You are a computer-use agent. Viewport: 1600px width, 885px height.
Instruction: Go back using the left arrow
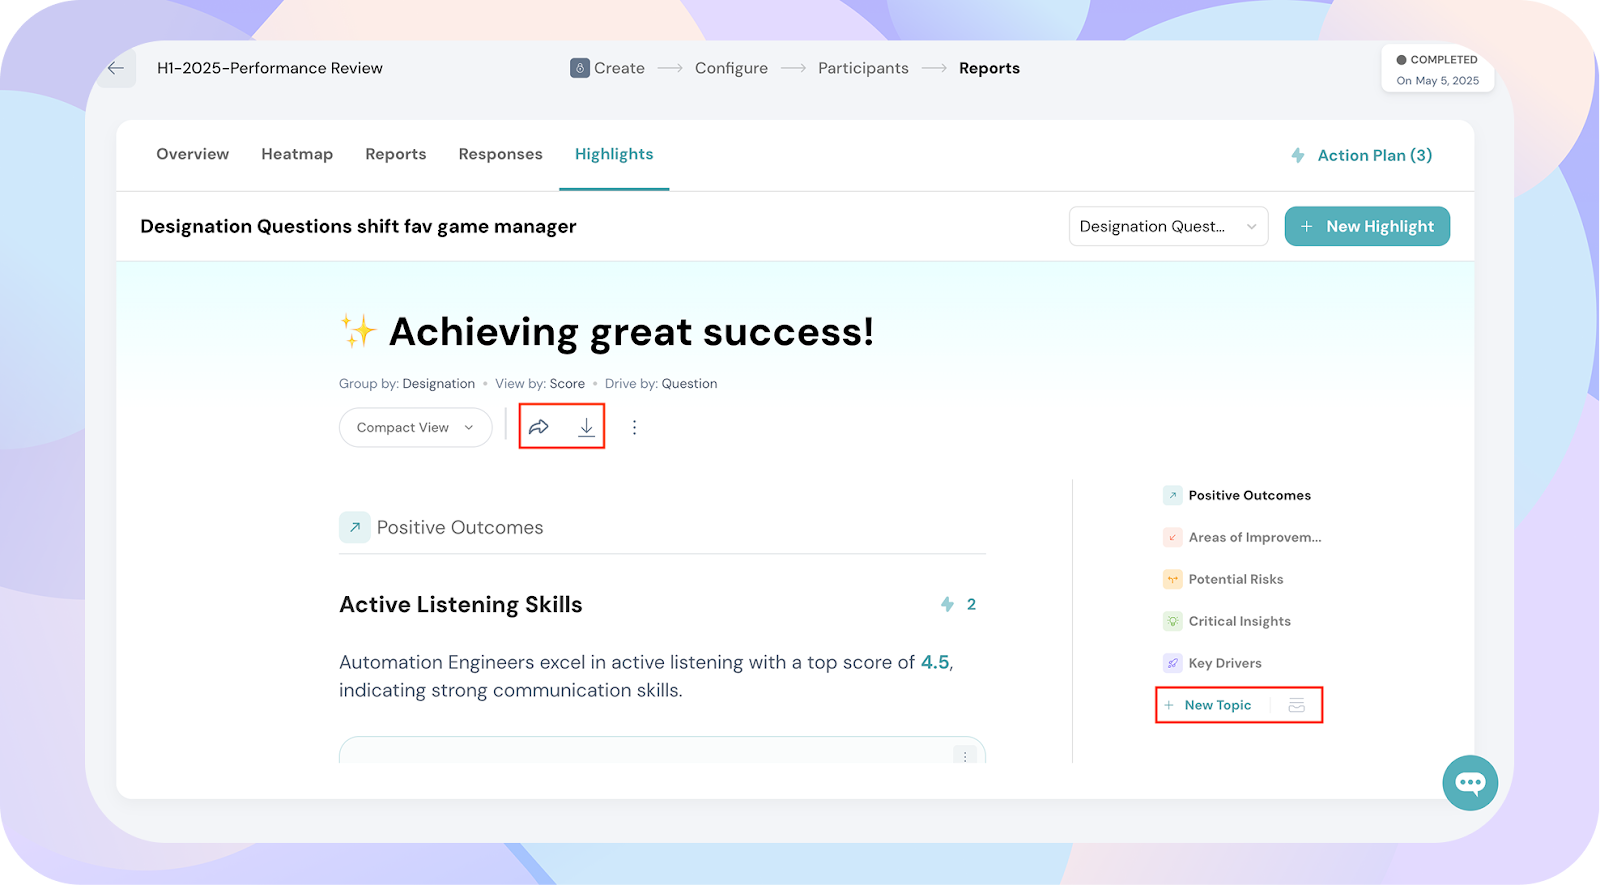[116, 68]
